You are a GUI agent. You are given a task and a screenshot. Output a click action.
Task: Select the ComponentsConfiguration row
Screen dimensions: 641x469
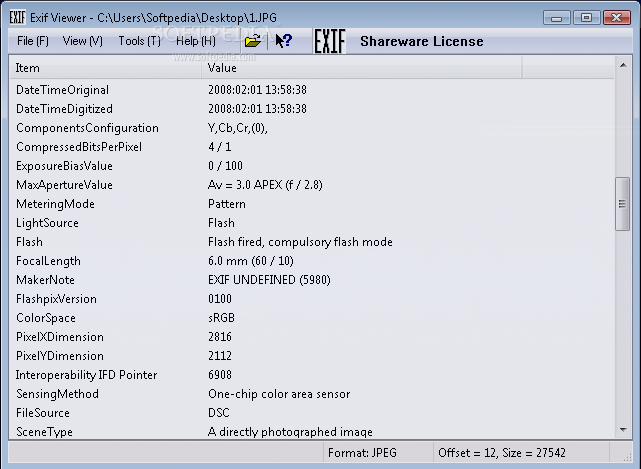[312, 128]
